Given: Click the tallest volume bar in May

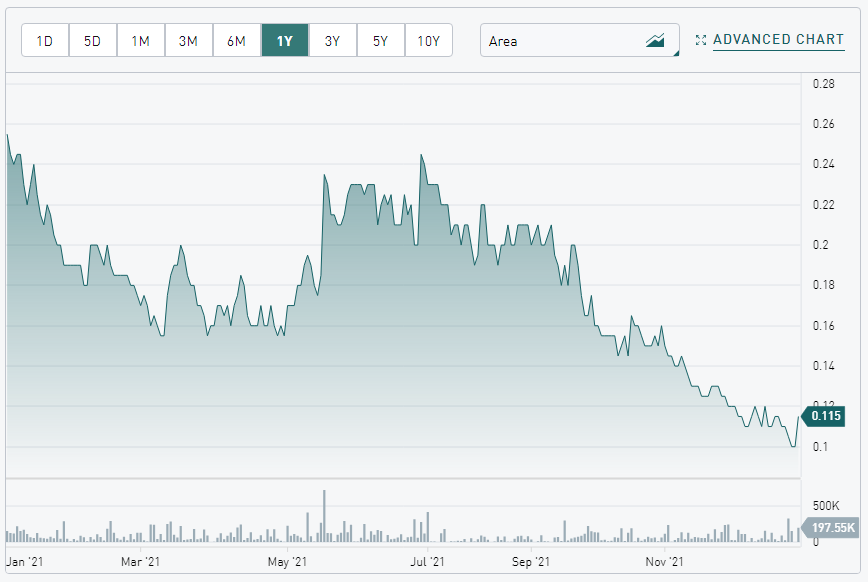Looking at the screenshot, I should click(324, 516).
